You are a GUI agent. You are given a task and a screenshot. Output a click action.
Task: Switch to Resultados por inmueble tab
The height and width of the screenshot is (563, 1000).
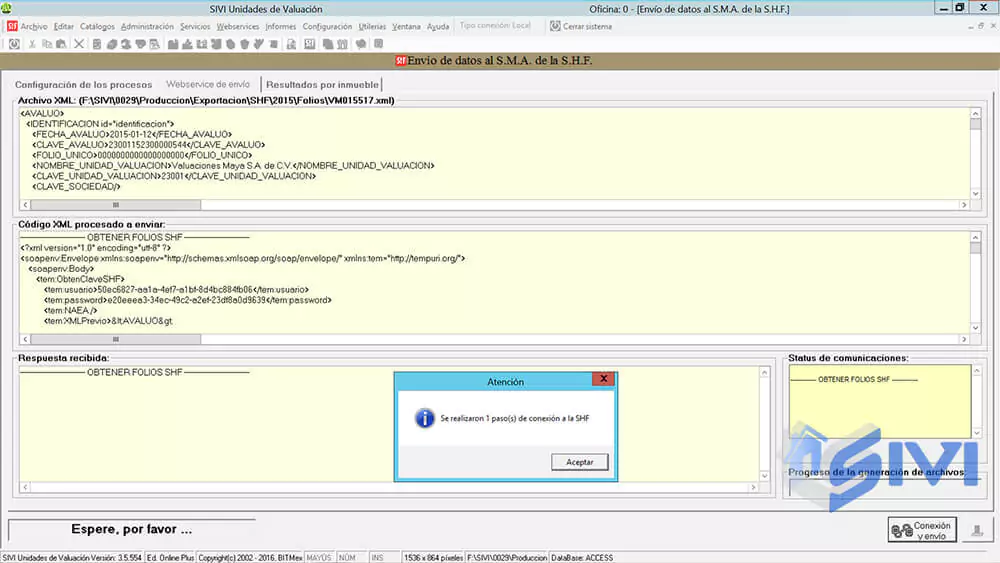coord(322,85)
